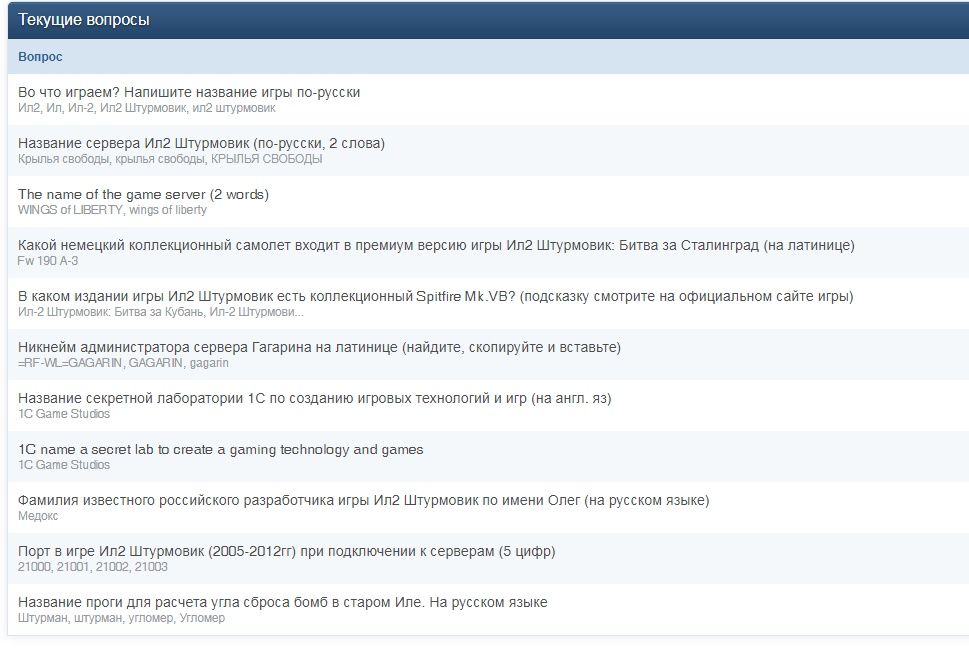This screenshot has width=969, height=653.
Task: Click answers 'Штурман, штурман, угломер, Угломер'
Action: pos(121,618)
